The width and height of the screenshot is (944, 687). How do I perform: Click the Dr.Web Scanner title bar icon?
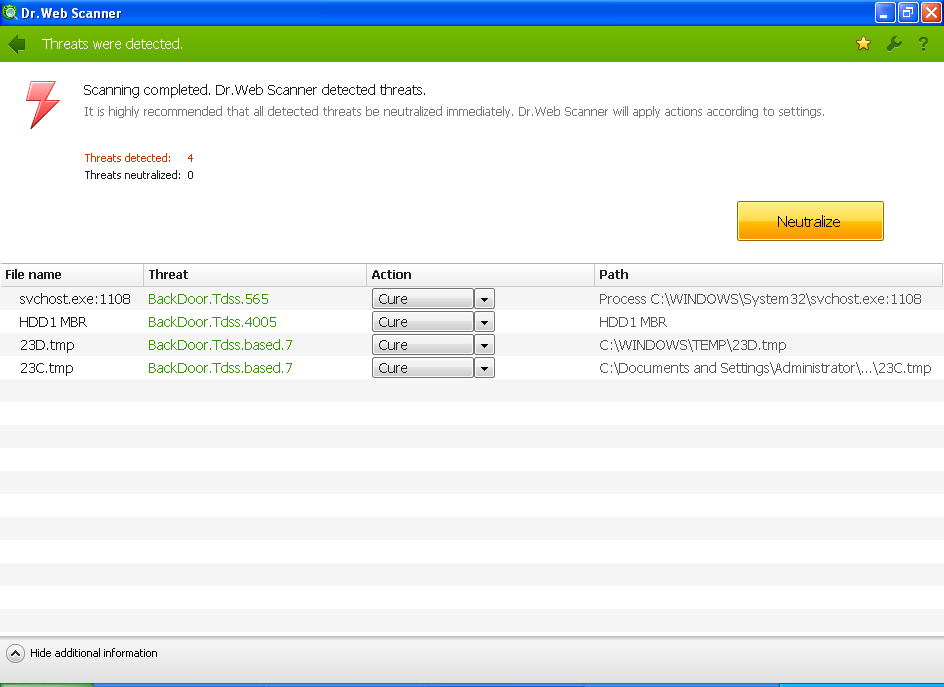(x=10, y=13)
